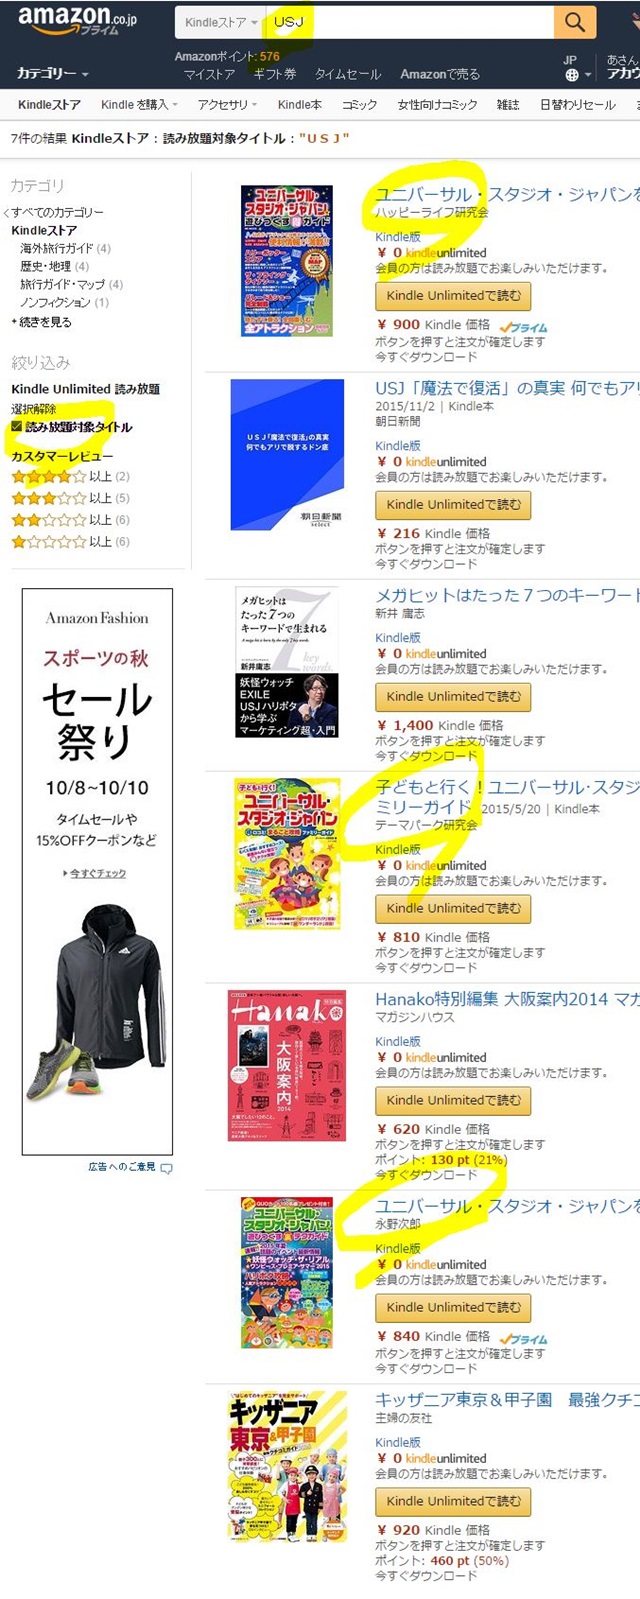This screenshot has width=640, height=1599.
Task: Expand the カテゴリー menu dropdown
Action: (x=52, y=74)
